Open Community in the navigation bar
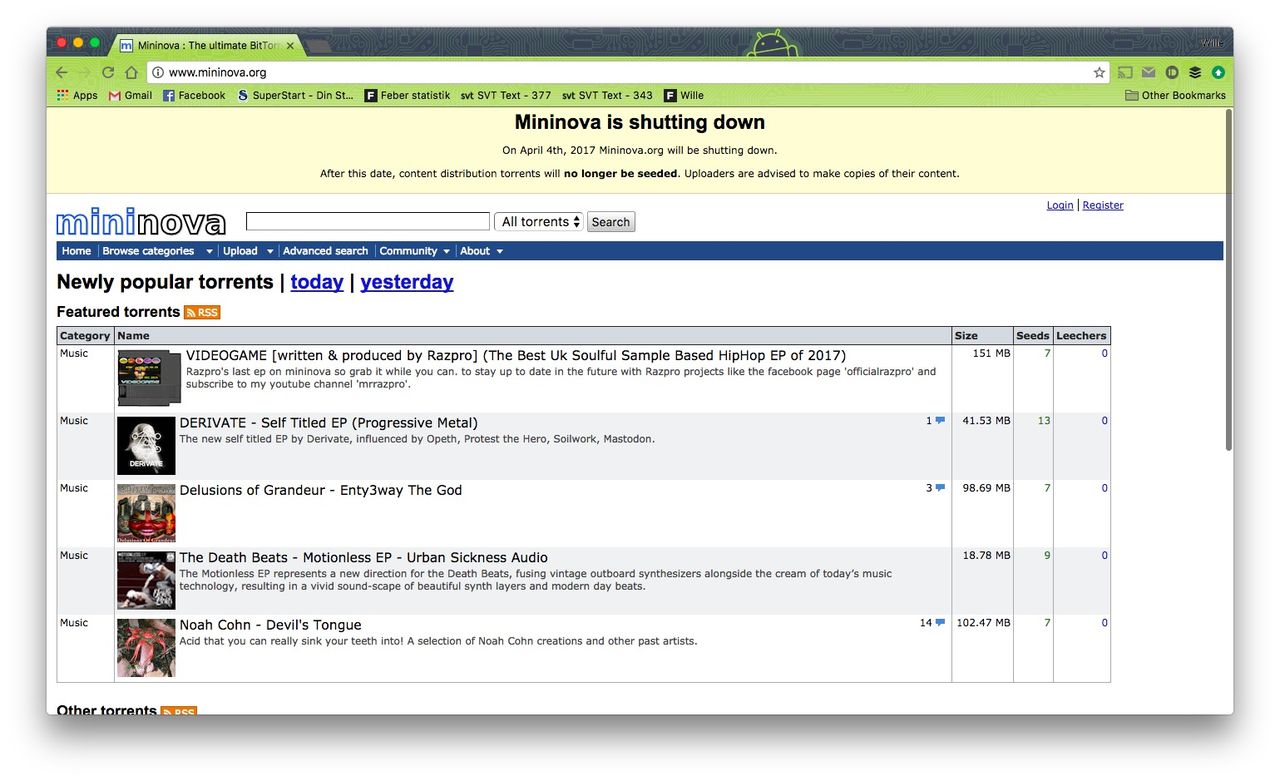 point(408,251)
